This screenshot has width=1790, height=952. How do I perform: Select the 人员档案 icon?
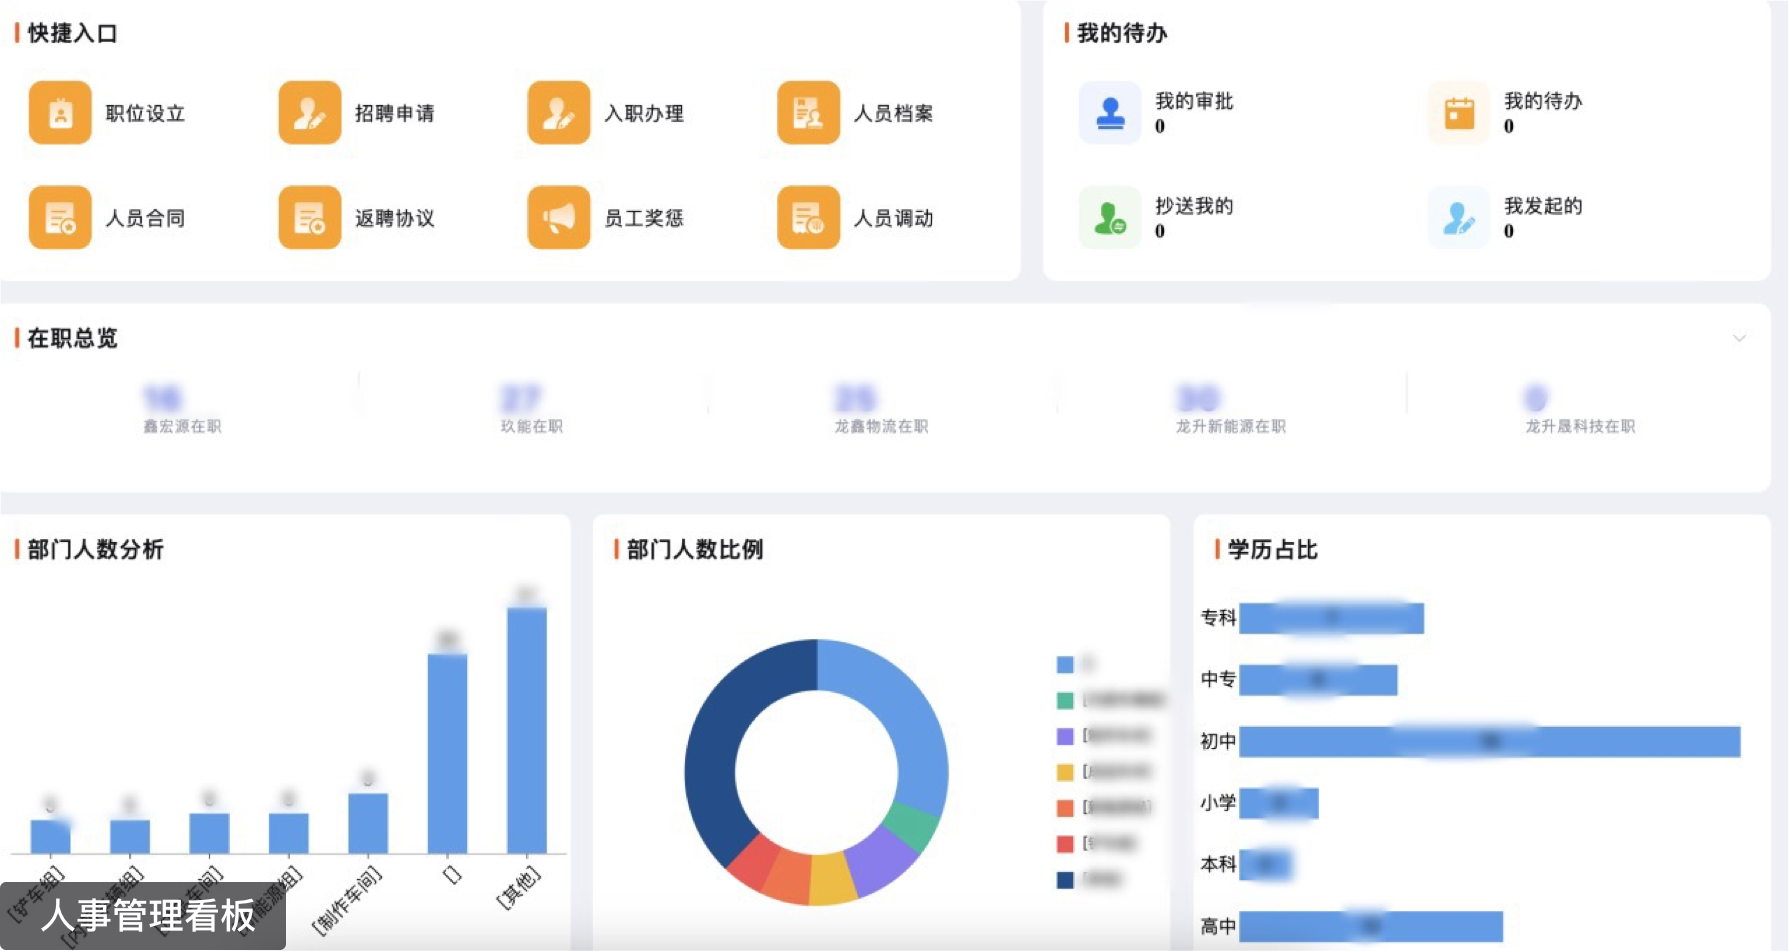[x=808, y=113]
